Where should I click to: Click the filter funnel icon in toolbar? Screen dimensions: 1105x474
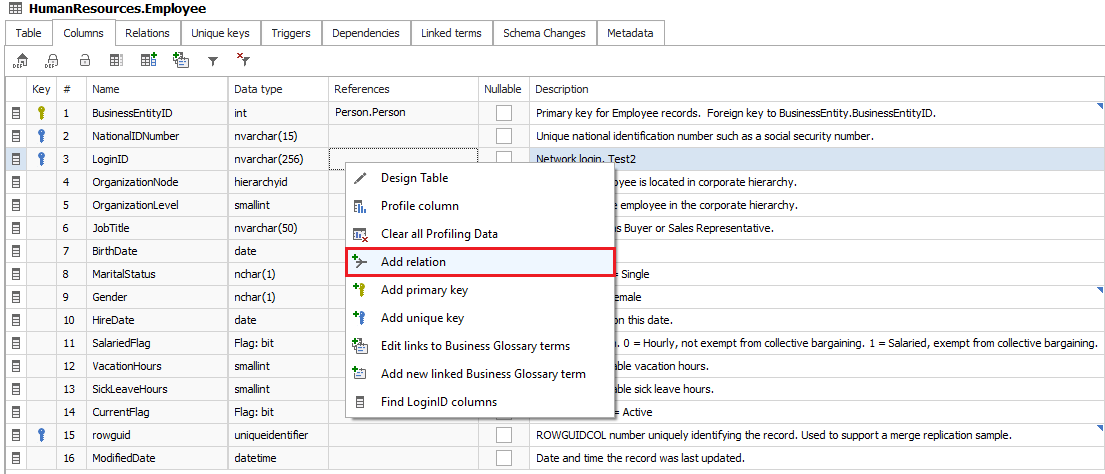pos(212,61)
